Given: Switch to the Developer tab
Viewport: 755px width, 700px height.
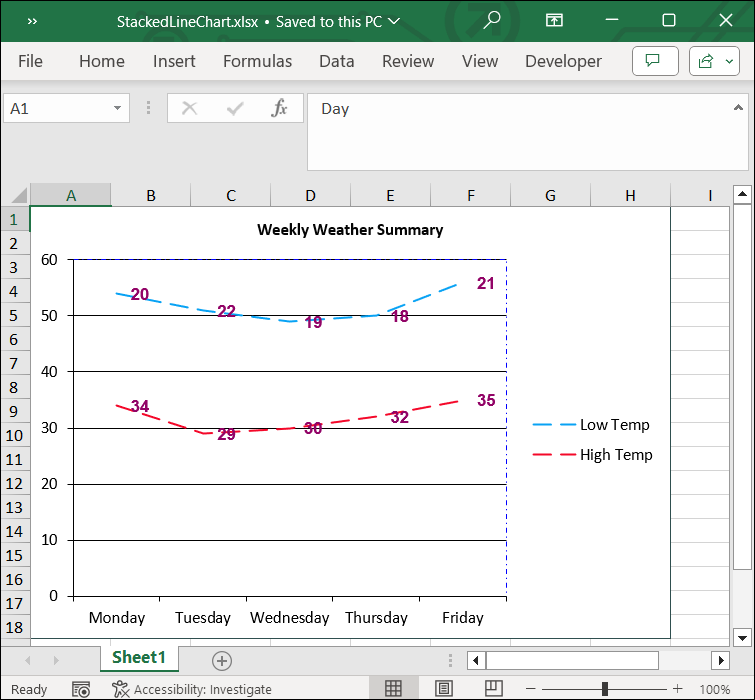Looking at the screenshot, I should click(563, 61).
